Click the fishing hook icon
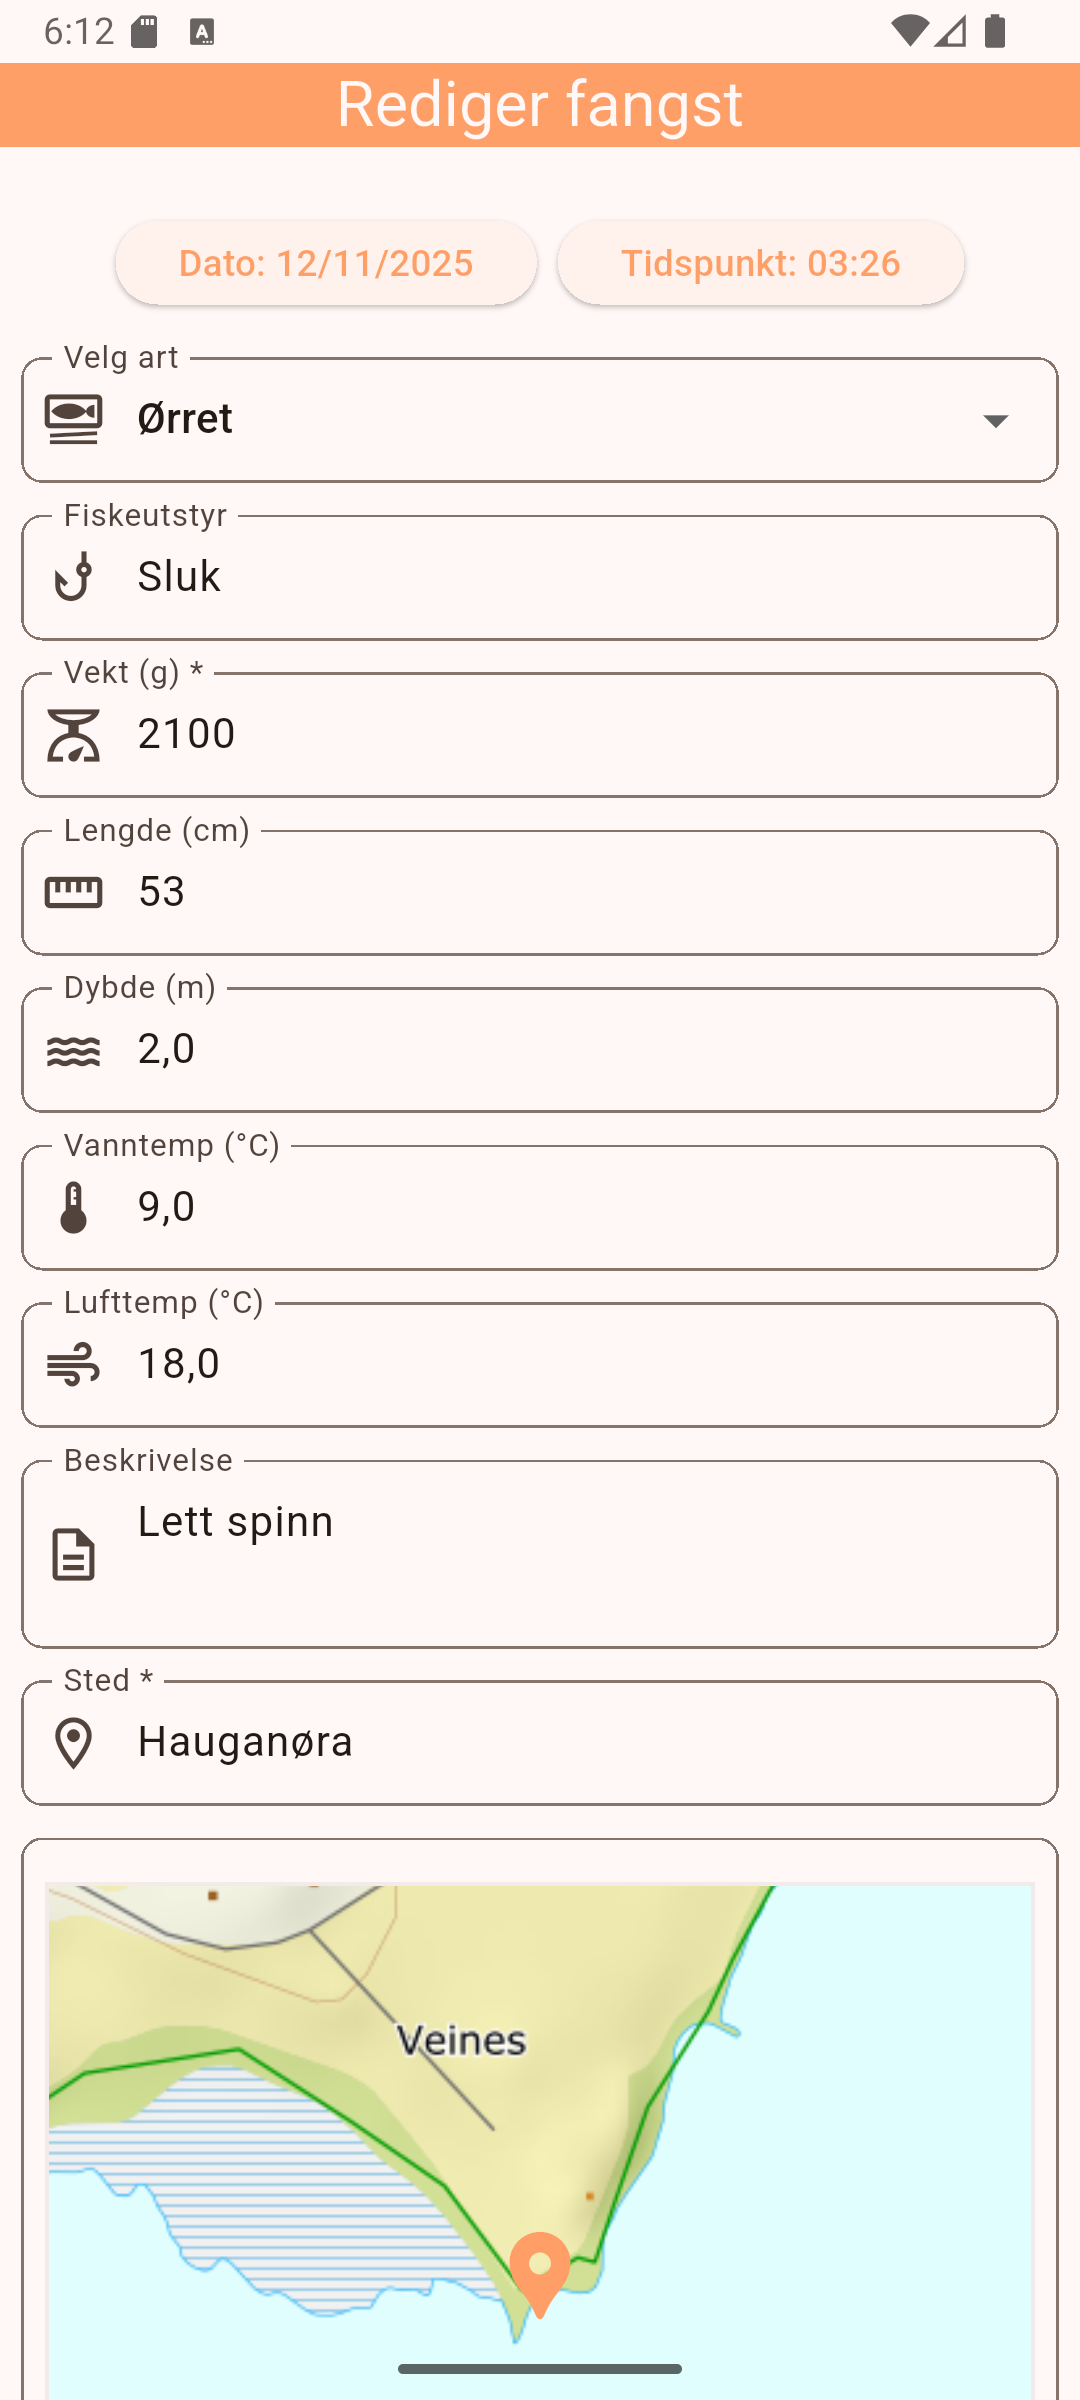Screen dimensions: 1080x2400 point(73,577)
